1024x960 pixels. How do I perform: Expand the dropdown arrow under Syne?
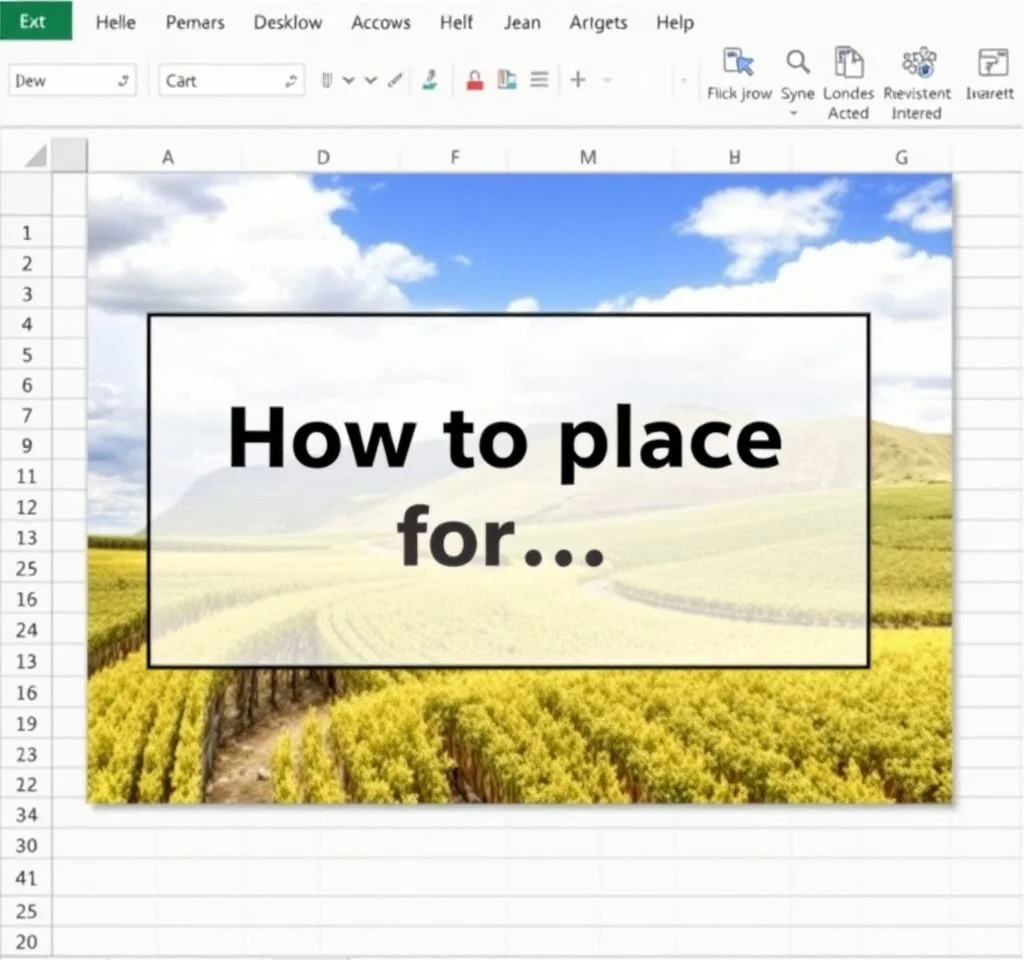[795, 114]
